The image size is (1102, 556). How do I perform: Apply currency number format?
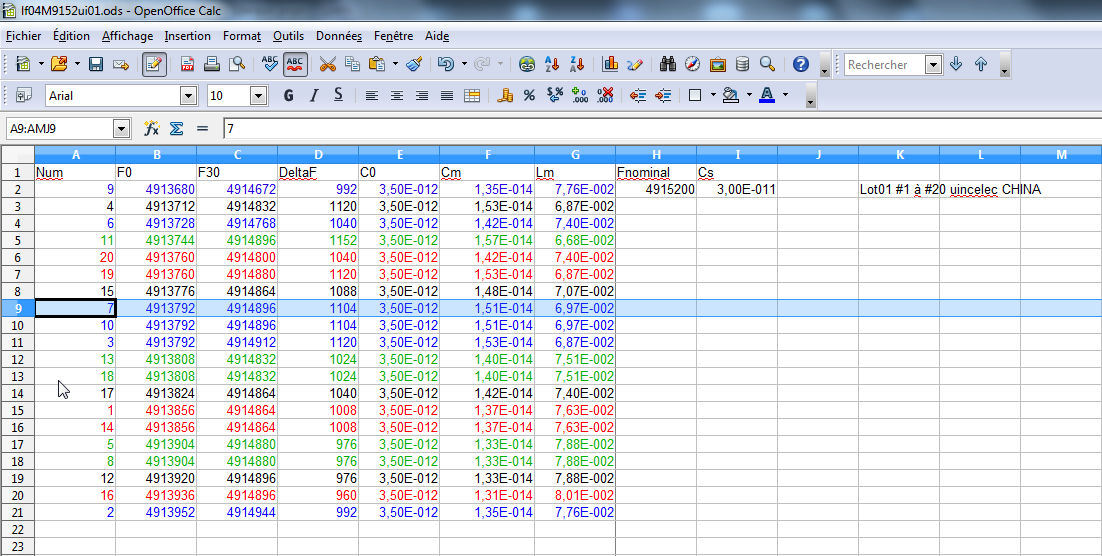pos(505,96)
